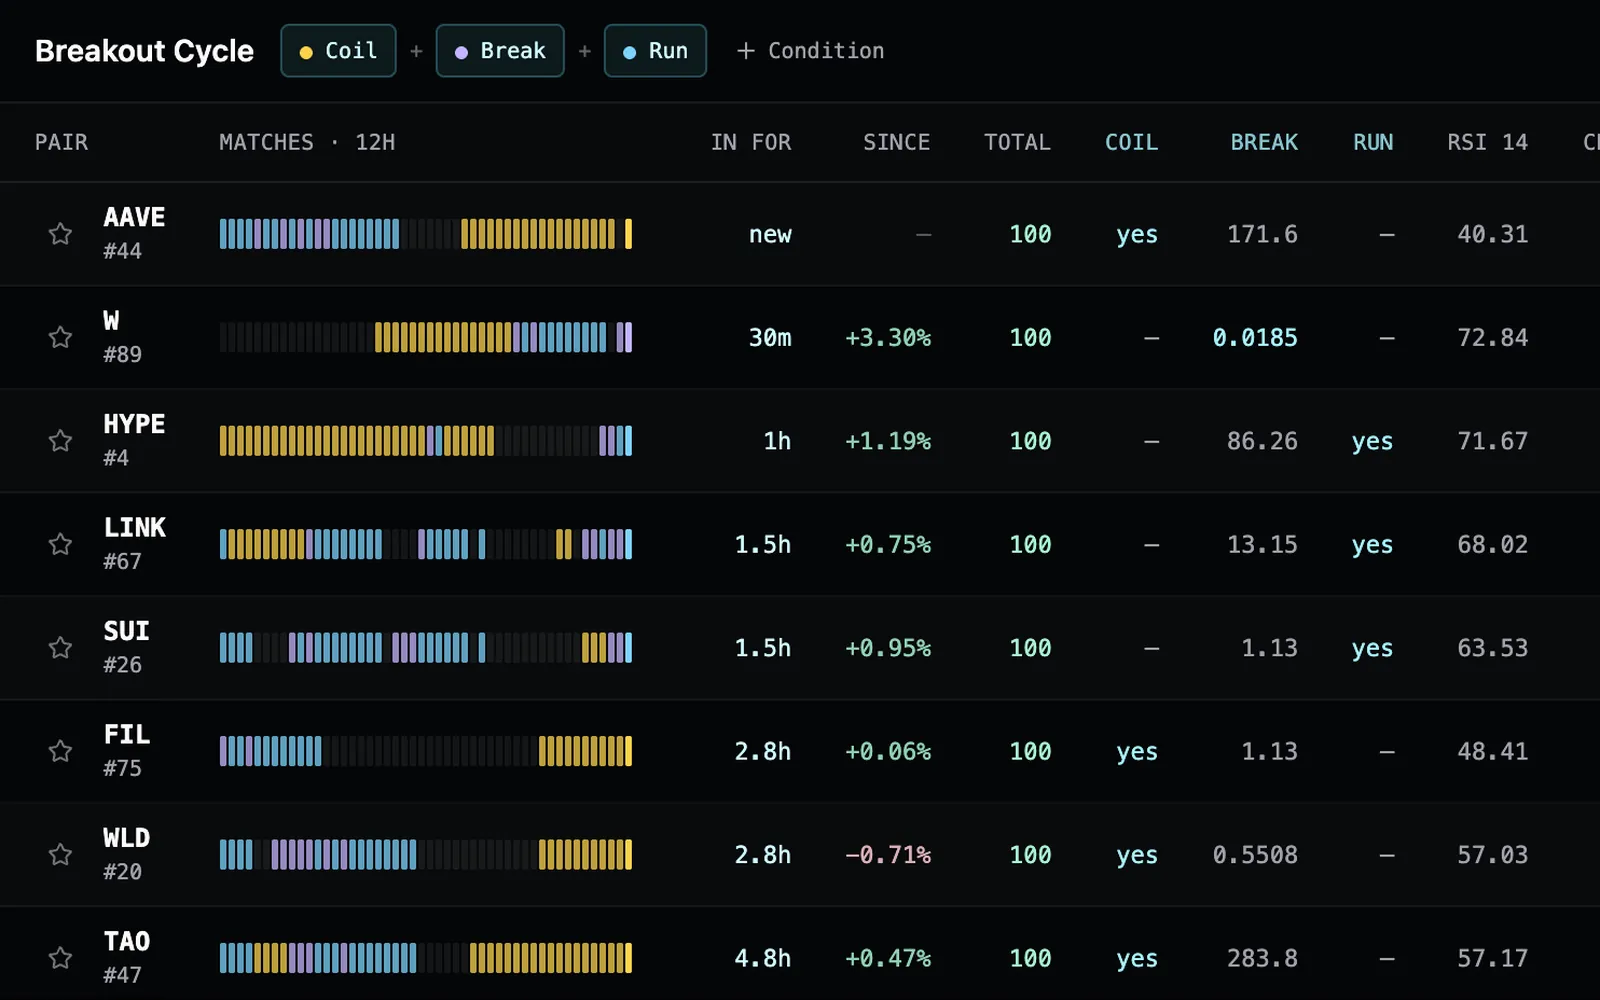This screenshot has width=1600, height=1000.
Task: Select the Break condition chip
Action: [x=500, y=51]
